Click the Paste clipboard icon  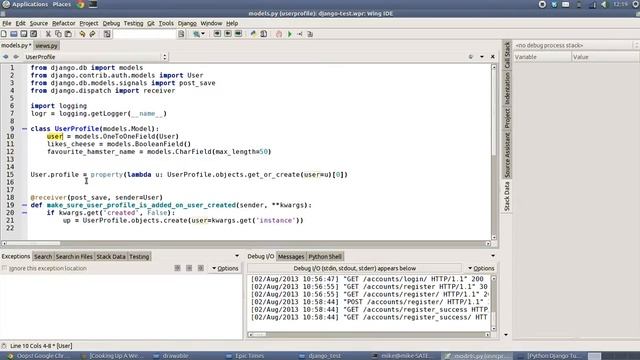[x=68, y=34]
